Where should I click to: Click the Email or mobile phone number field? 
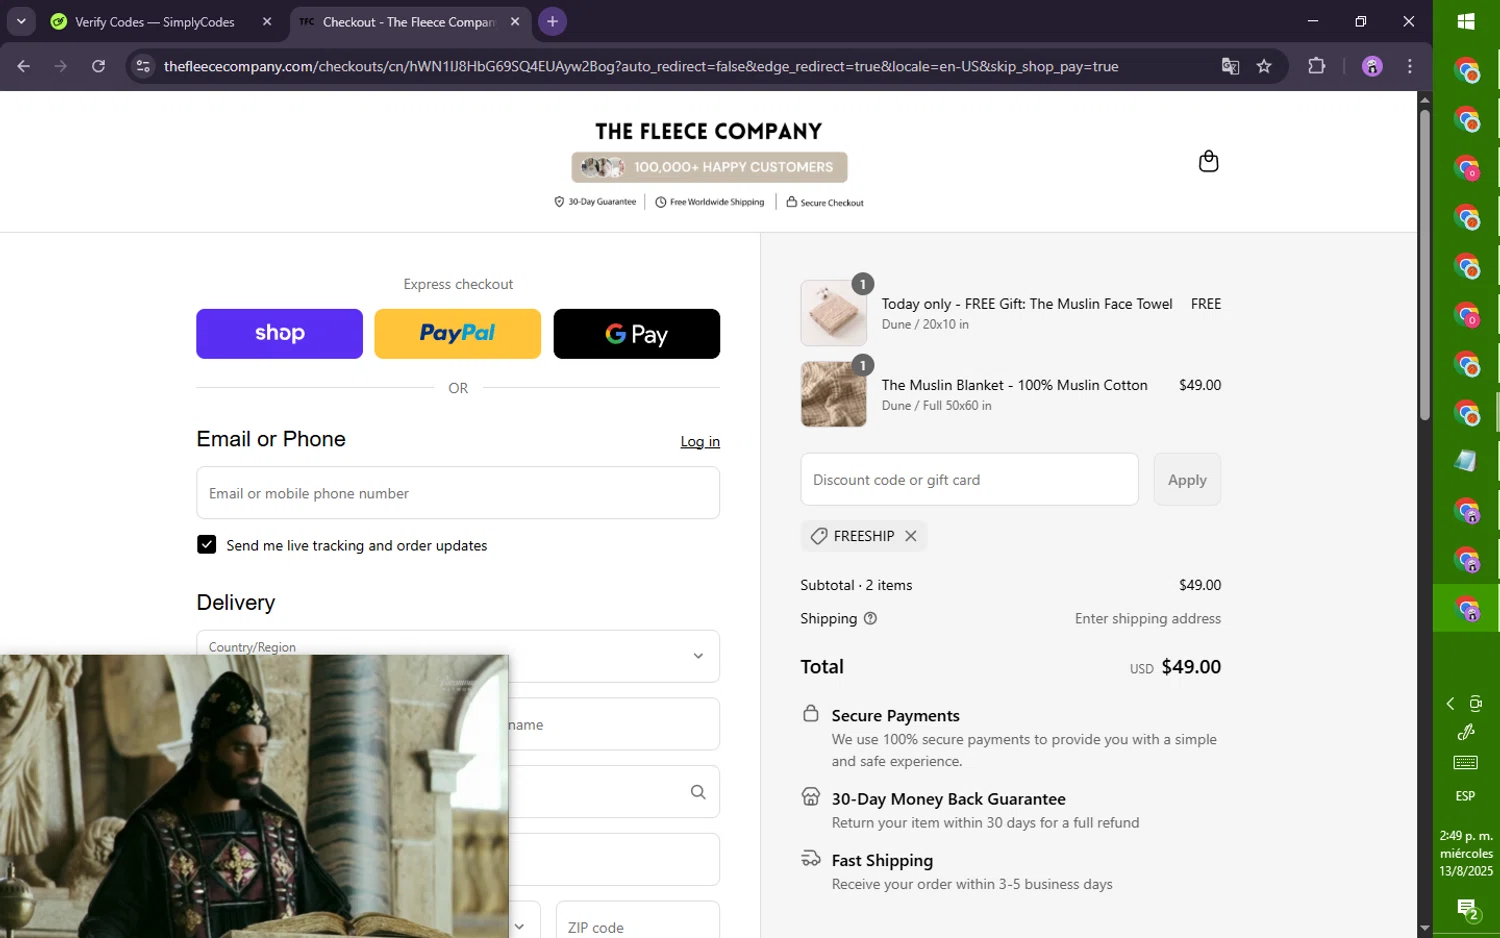point(458,493)
